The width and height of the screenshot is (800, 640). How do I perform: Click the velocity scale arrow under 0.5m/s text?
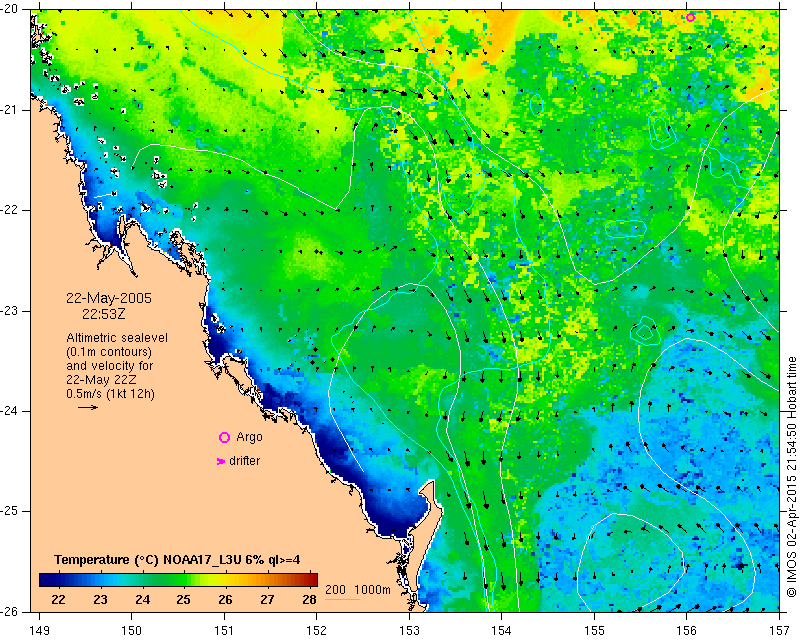point(88,407)
